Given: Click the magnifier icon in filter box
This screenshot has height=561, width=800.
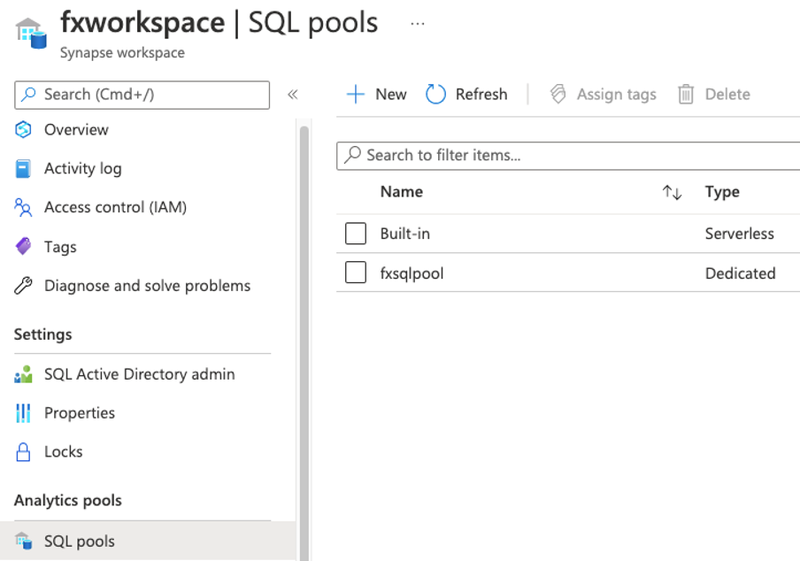Looking at the screenshot, I should 352,155.
